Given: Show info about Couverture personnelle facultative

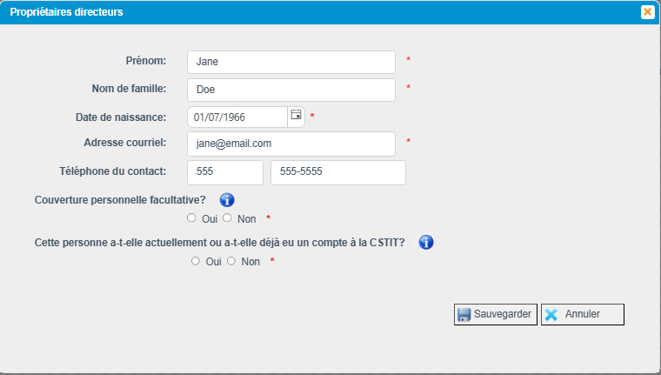Looking at the screenshot, I should coord(227,200).
